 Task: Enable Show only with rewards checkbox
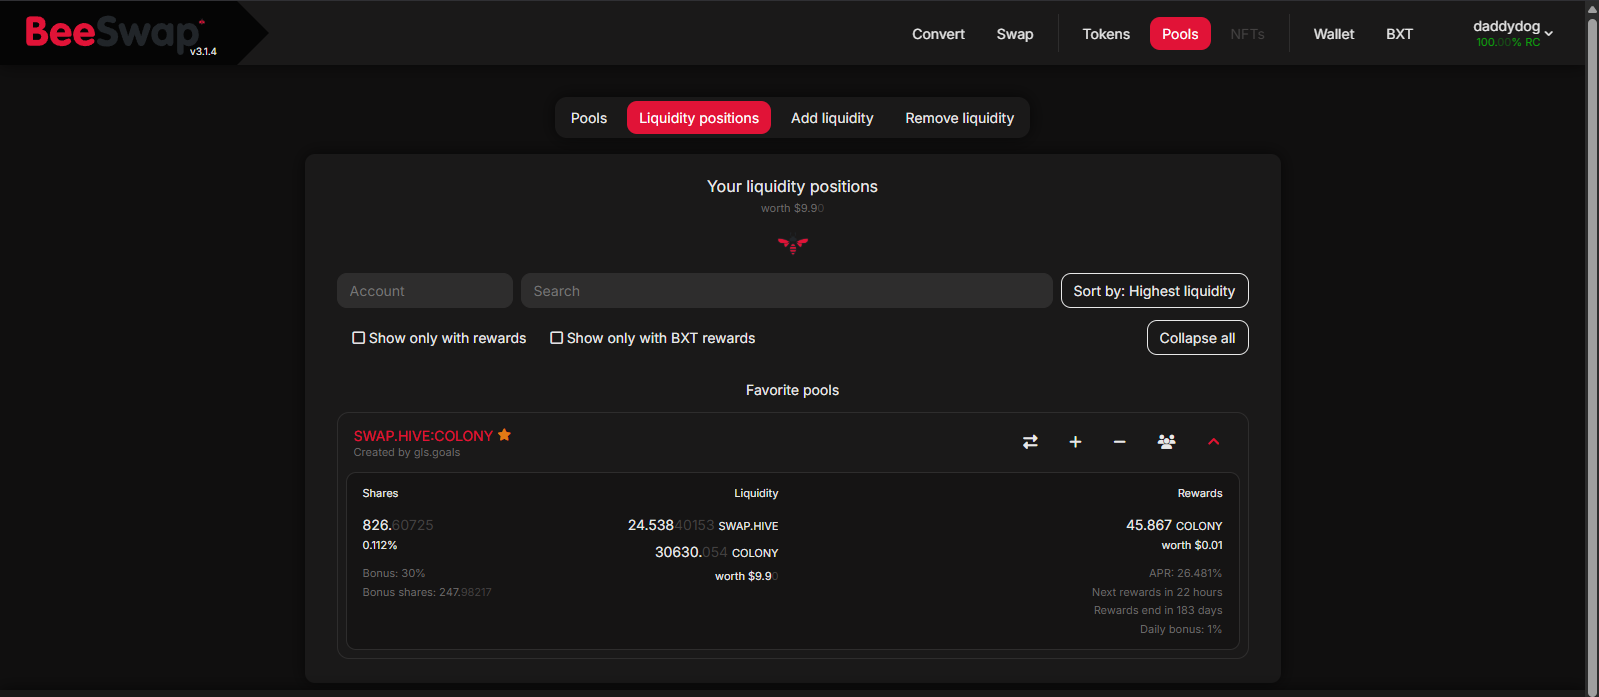pos(358,338)
